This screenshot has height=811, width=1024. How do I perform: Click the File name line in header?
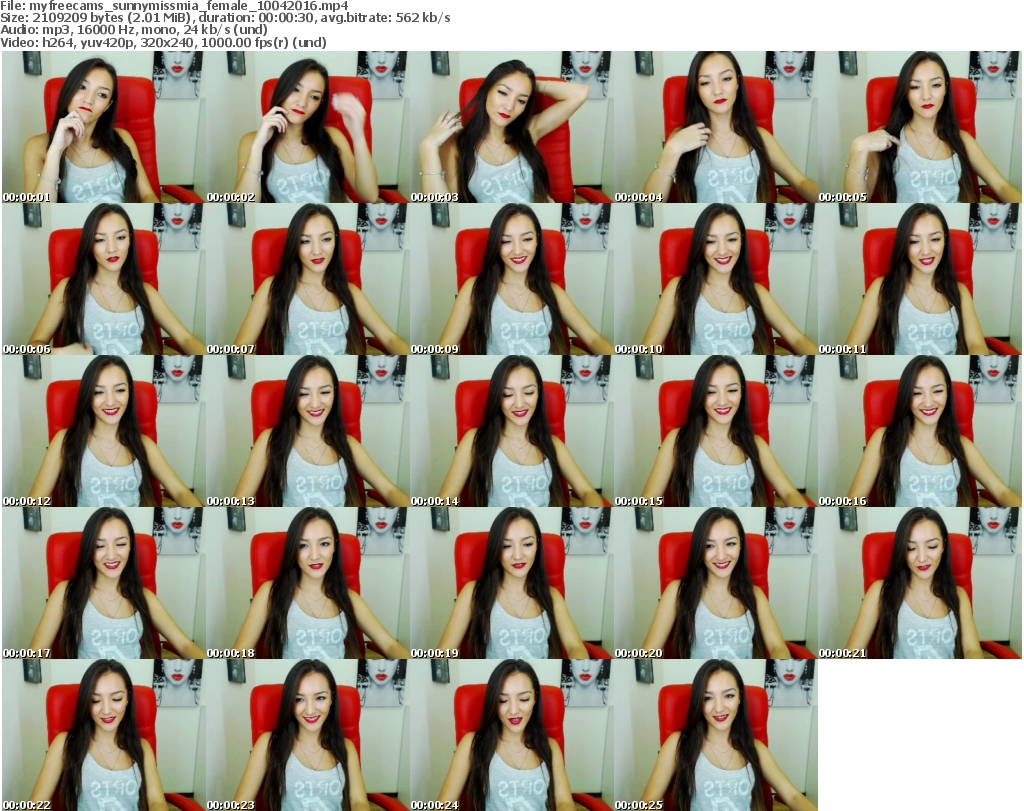pos(174,6)
